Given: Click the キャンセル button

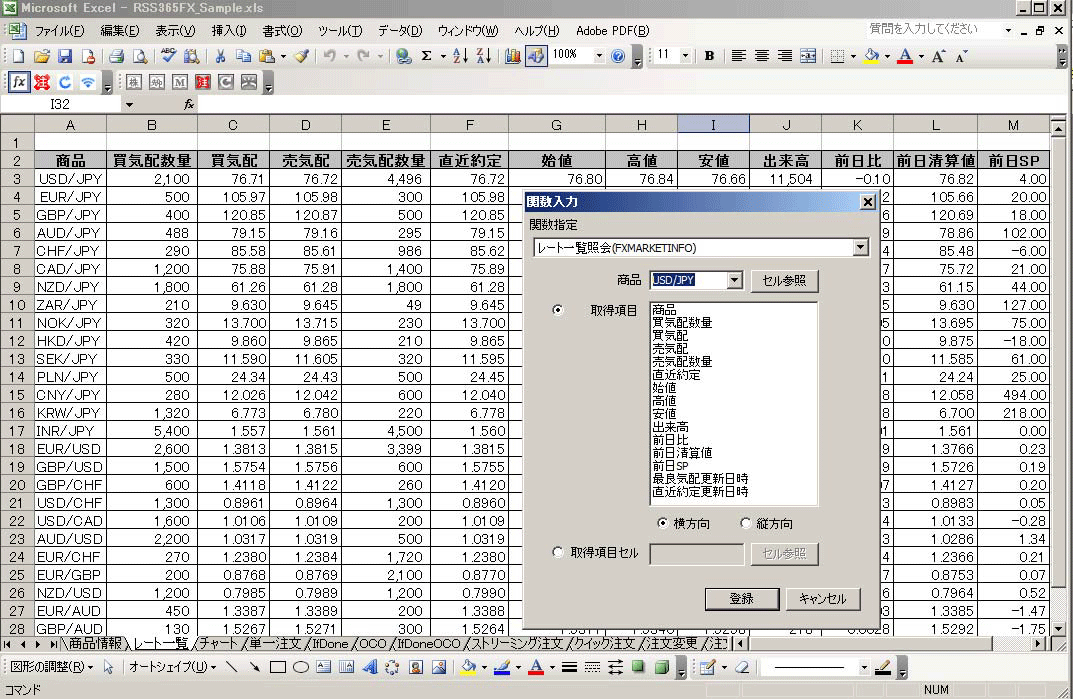Looking at the screenshot, I should click(x=822, y=598).
